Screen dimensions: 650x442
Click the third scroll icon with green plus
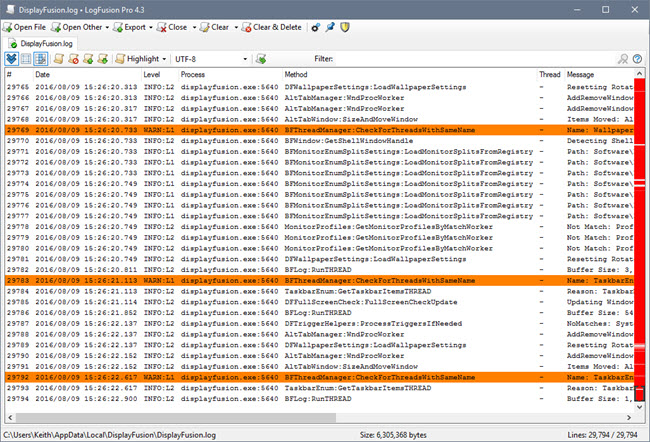click(88, 59)
